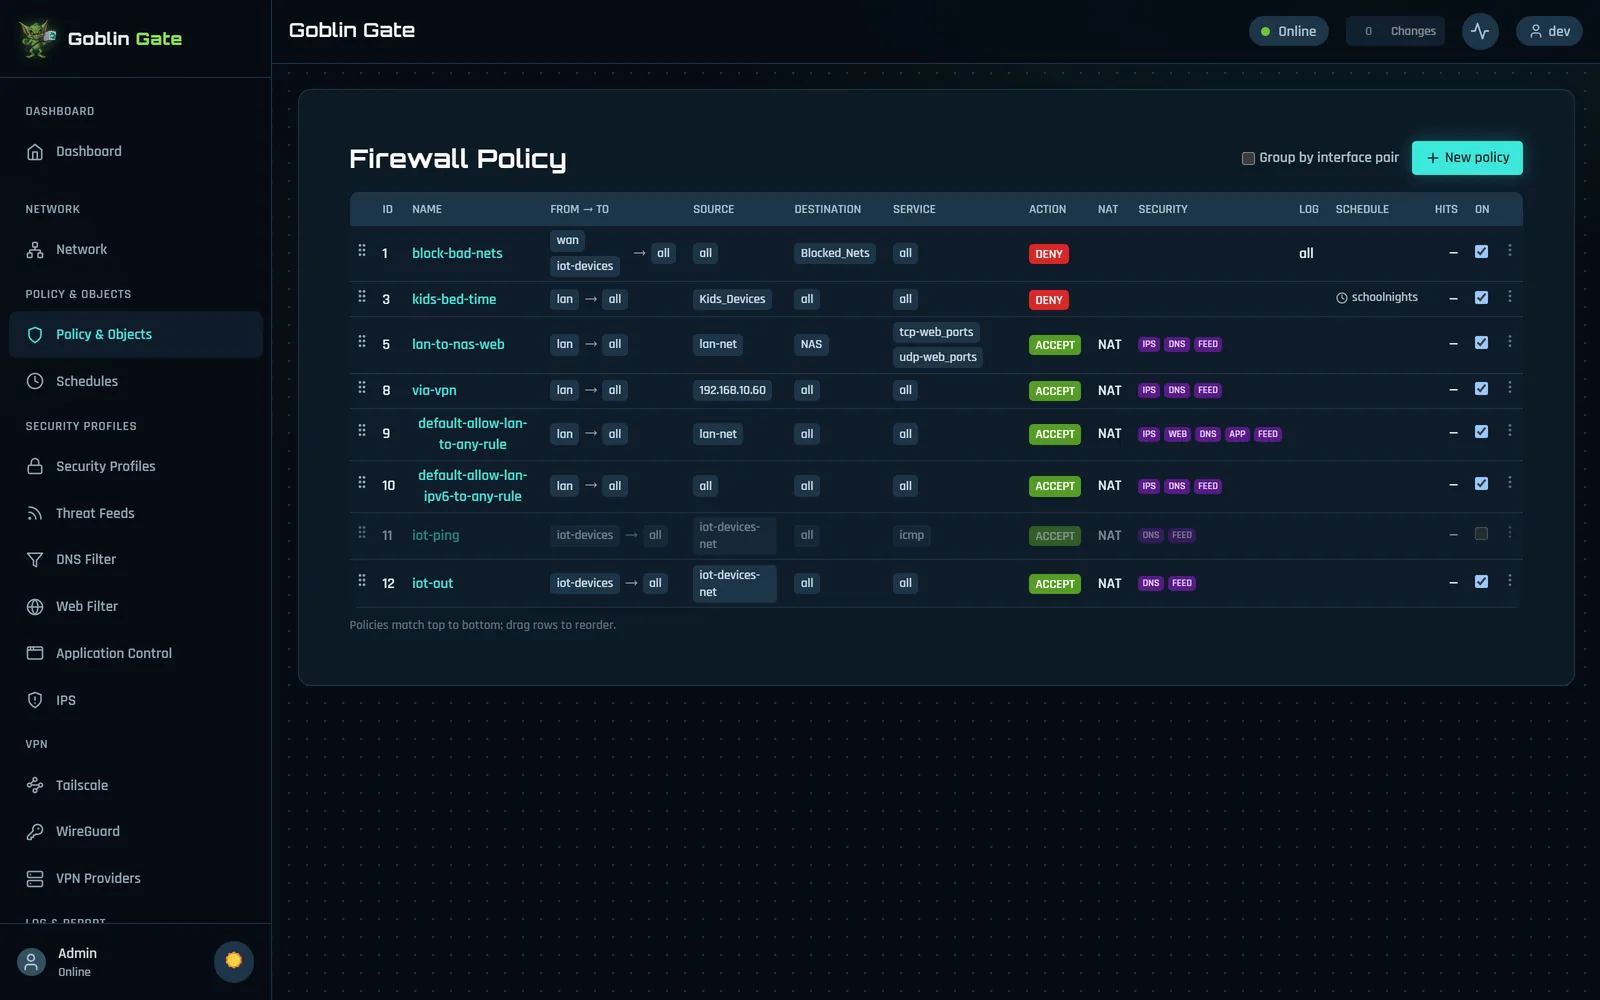Click the tcp-web_ports service tag

coord(936,332)
